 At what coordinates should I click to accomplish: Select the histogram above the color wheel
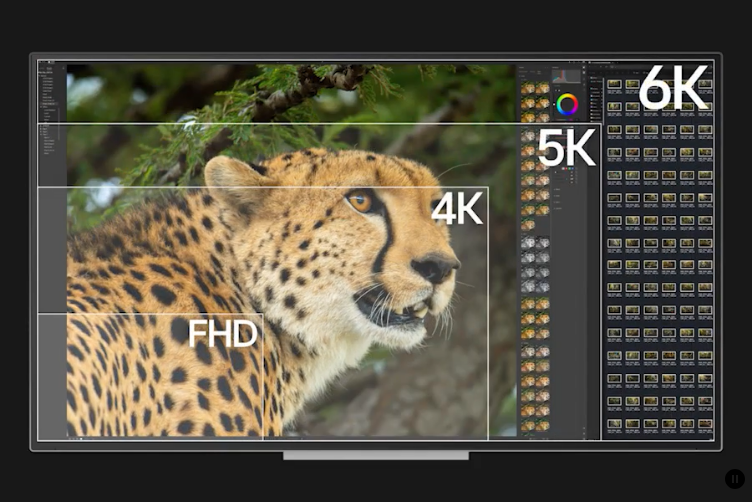pyautogui.click(x=566, y=76)
